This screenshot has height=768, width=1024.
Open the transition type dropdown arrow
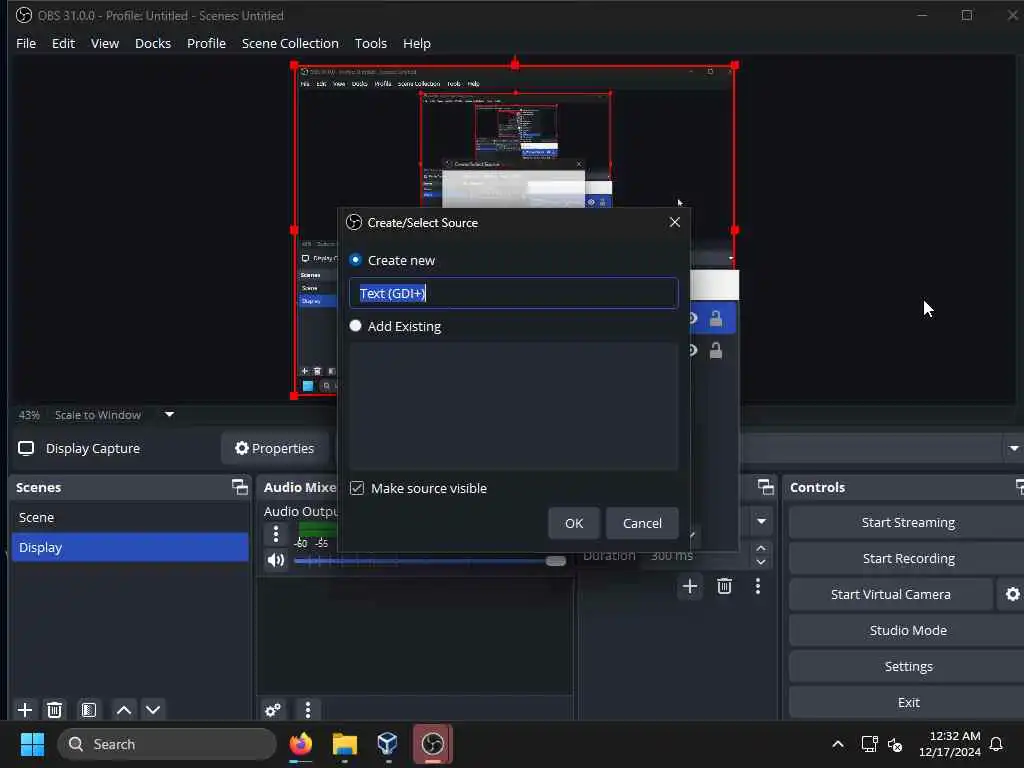[761, 521]
